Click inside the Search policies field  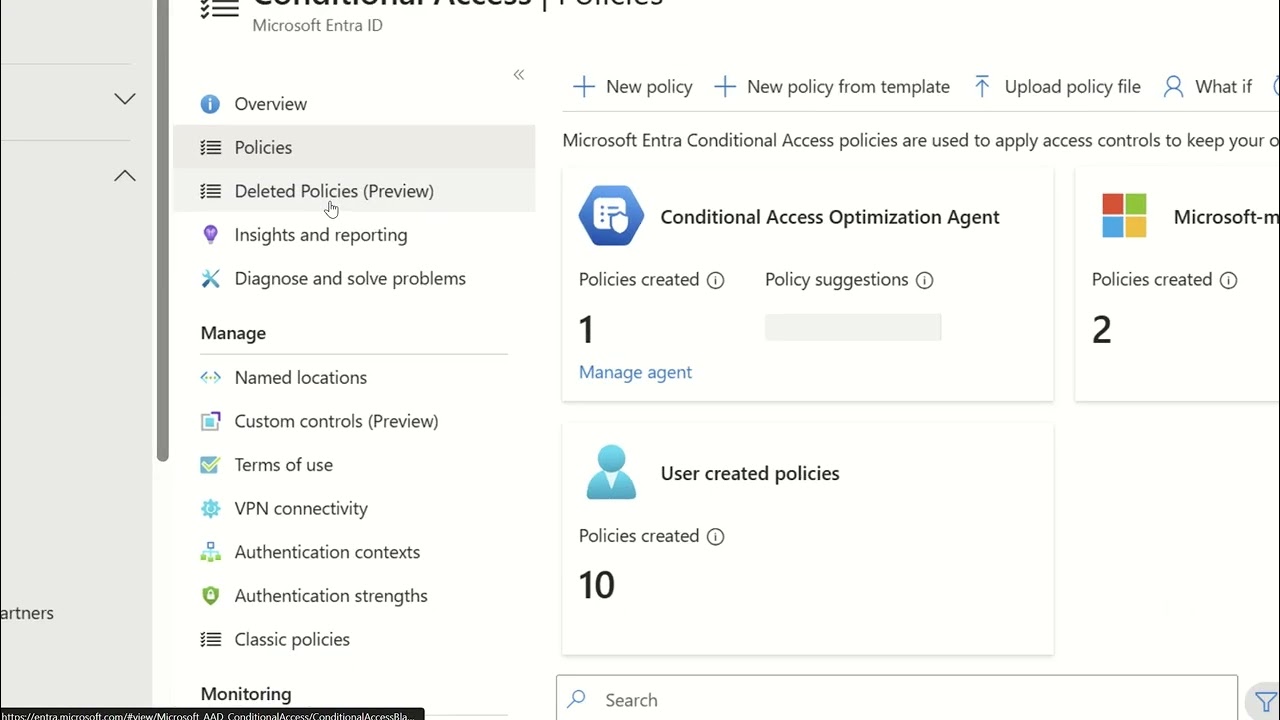[897, 699]
